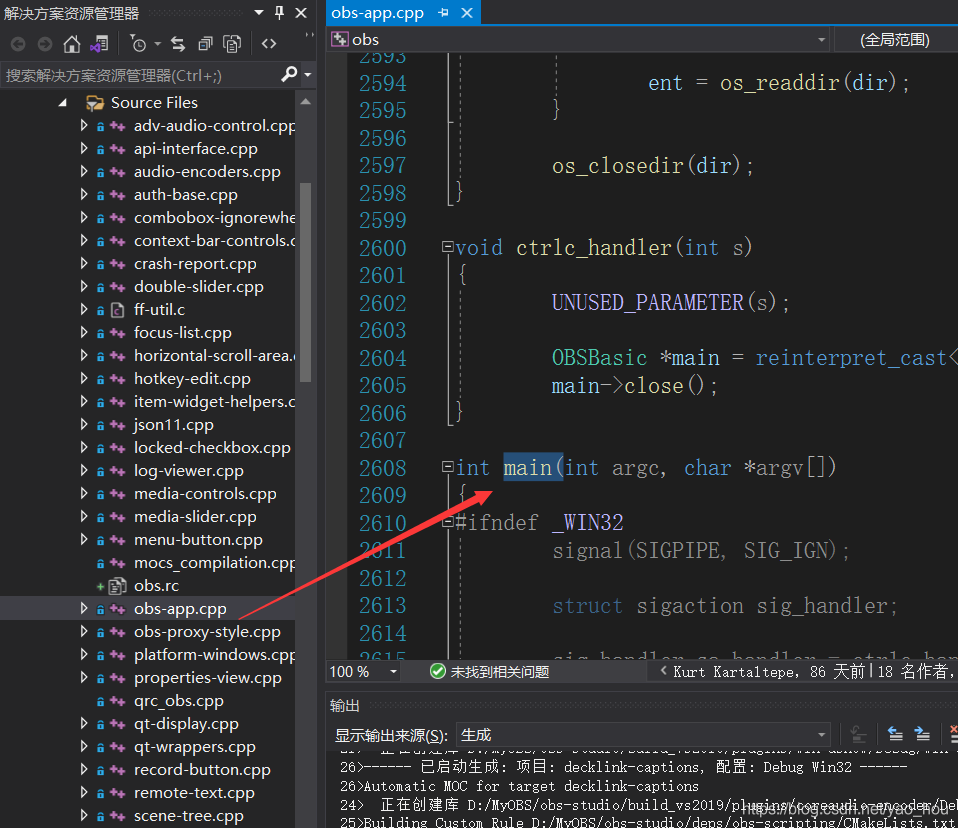
Task: Click the scroll-up arrow in Solution Explorer
Action: pyautogui.click(x=305, y=102)
